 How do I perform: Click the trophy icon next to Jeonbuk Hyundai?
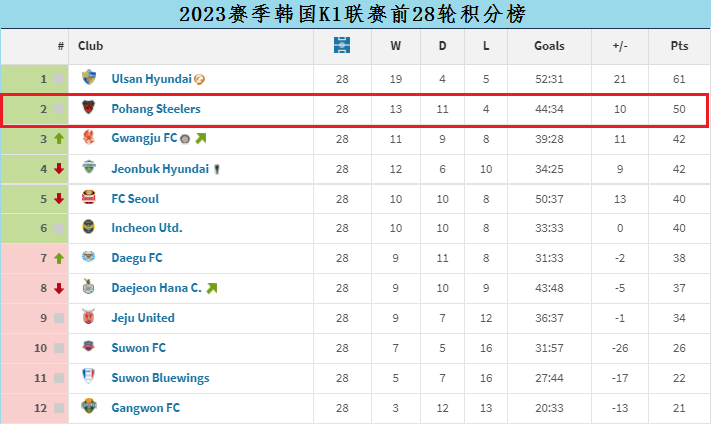click(217, 169)
